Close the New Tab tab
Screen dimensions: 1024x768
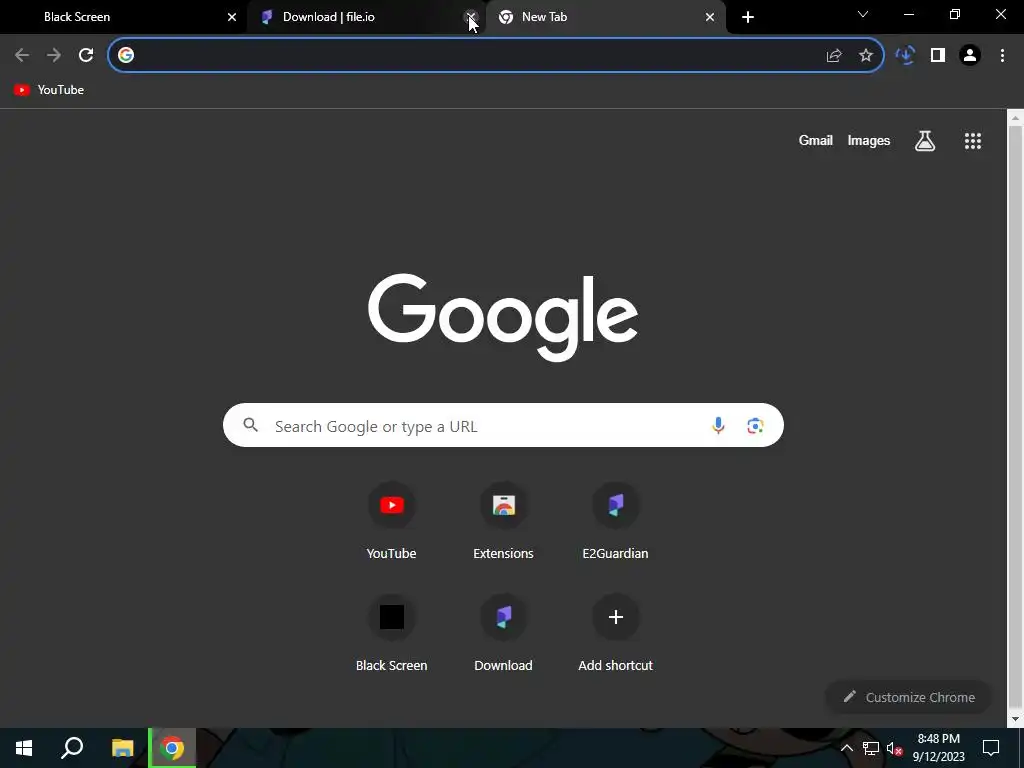[710, 17]
